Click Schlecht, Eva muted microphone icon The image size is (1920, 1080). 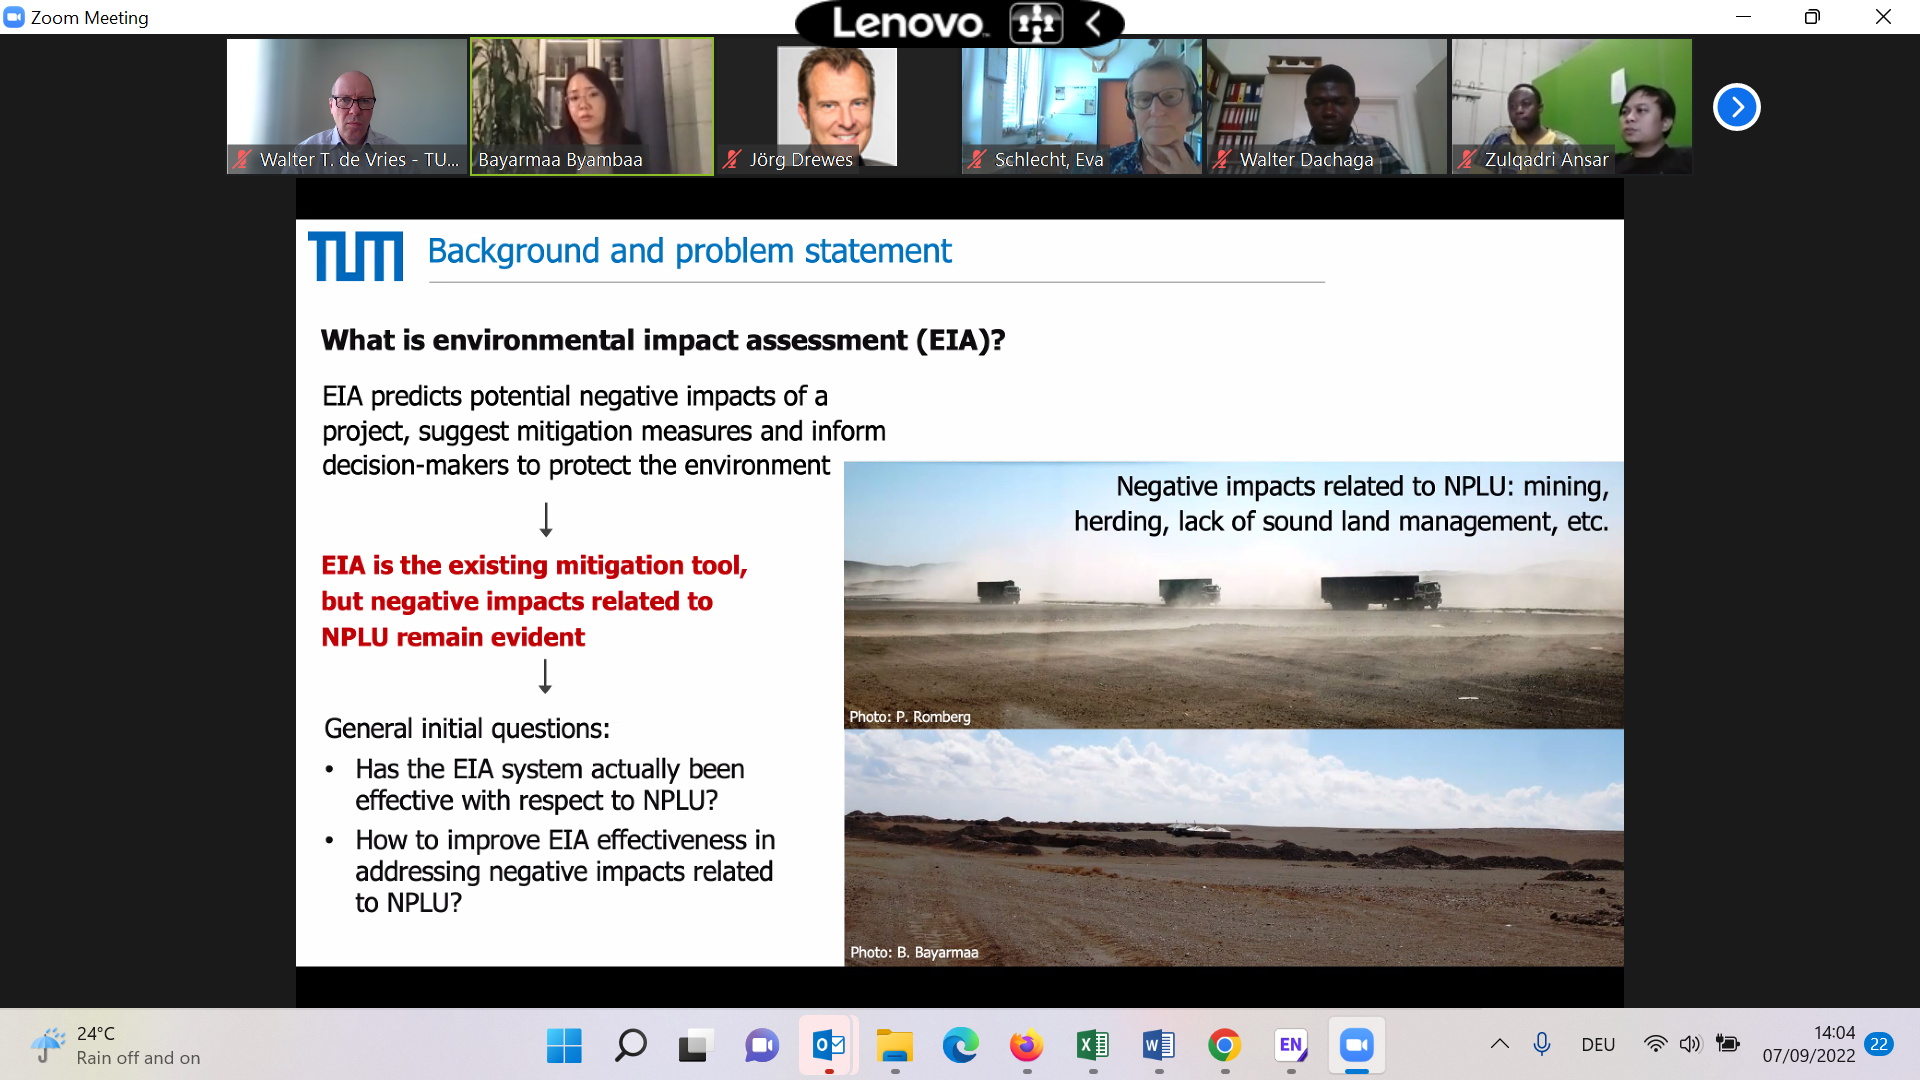tap(977, 159)
